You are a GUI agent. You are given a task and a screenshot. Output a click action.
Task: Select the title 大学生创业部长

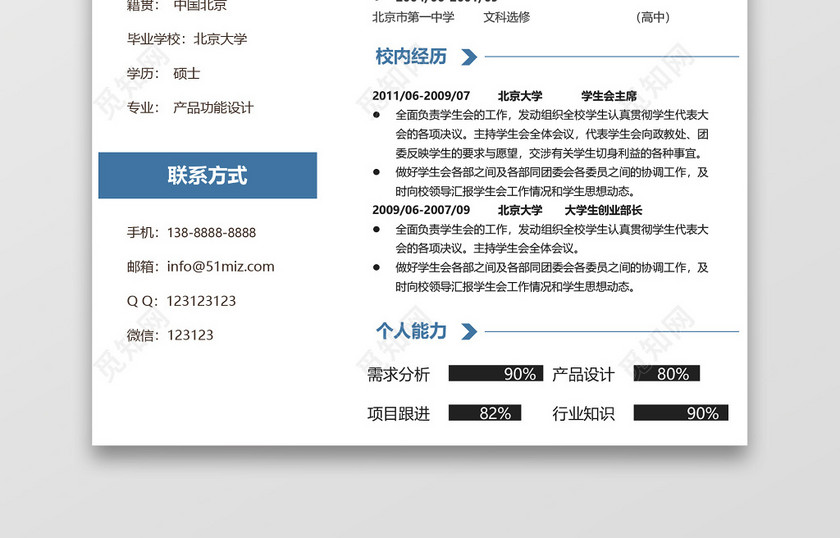pos(603,210)
